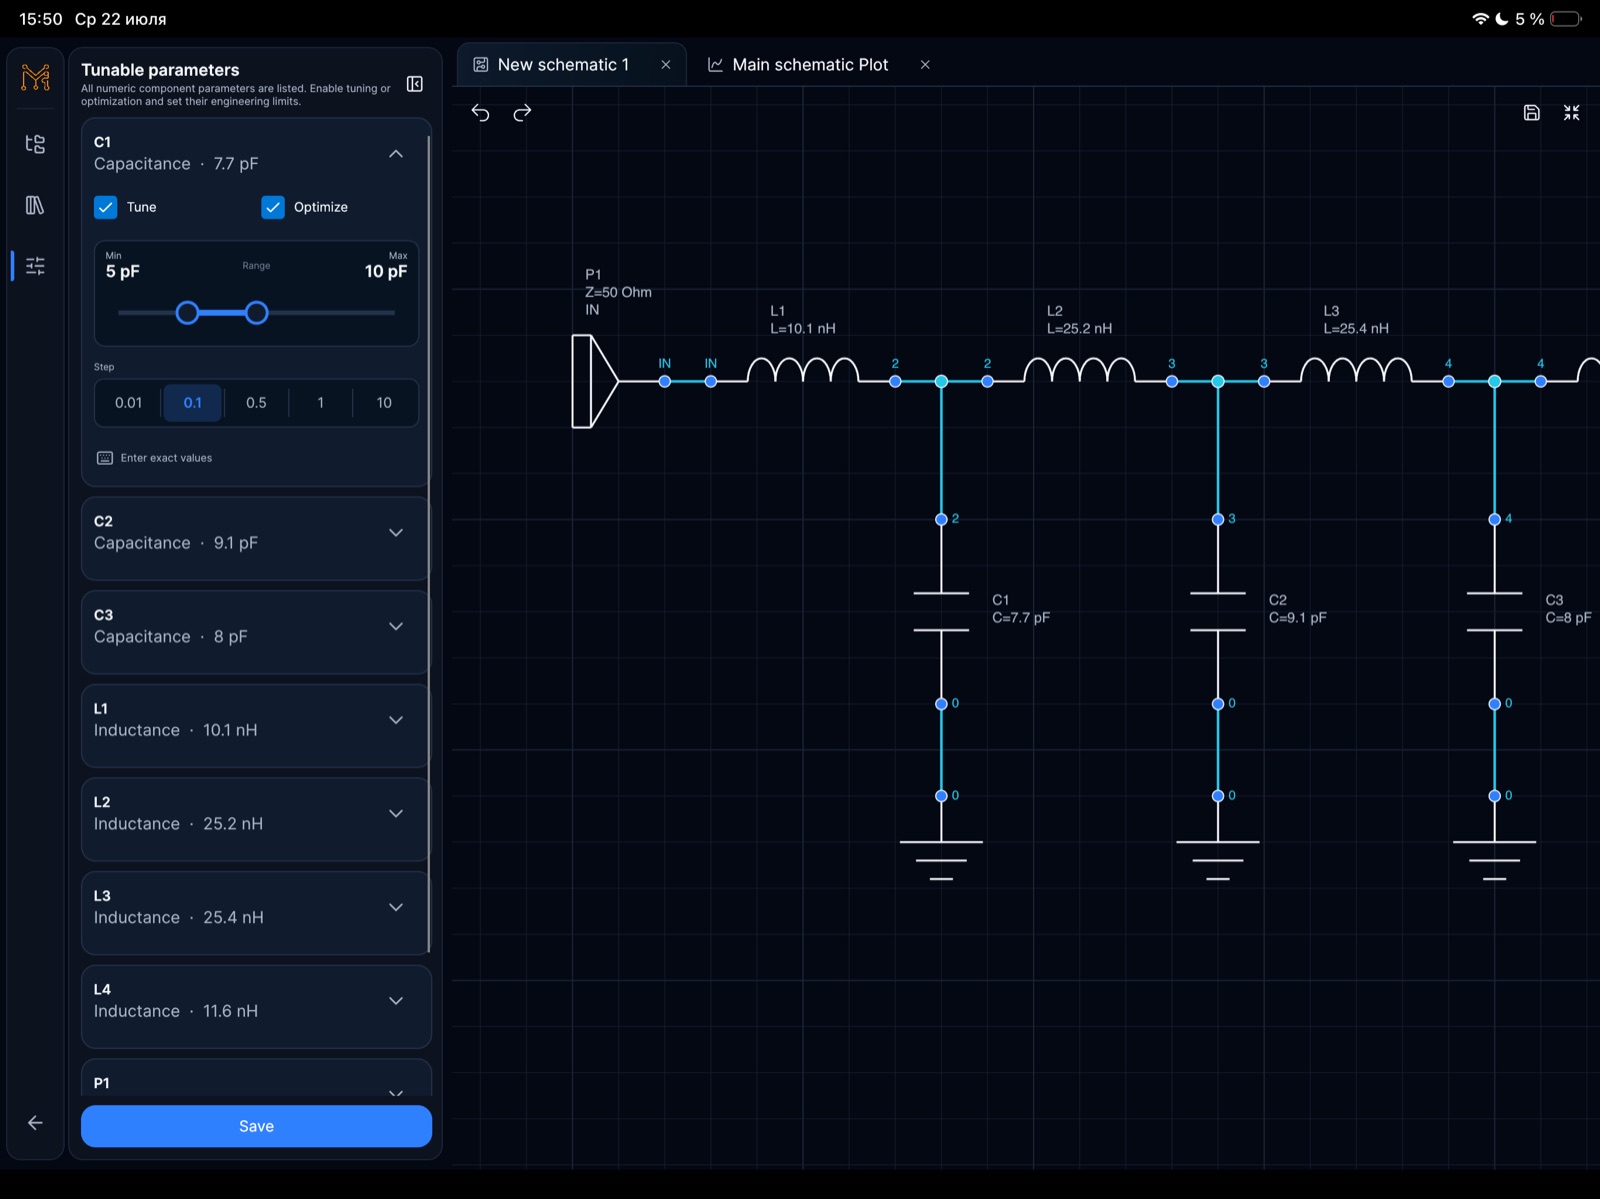Image resolution: width=1600 pixels, height=1199 pixels.
Task: Expand the L4 inductance card
Action: coord(396,1001)
